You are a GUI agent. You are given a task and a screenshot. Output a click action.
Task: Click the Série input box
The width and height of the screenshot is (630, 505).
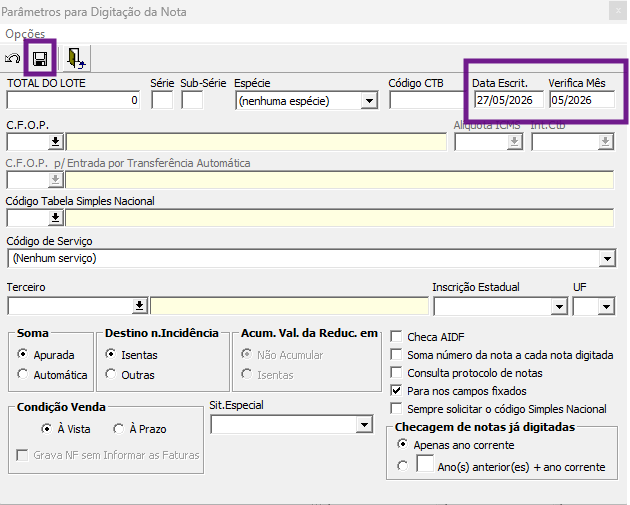click(x=162, y=100)
